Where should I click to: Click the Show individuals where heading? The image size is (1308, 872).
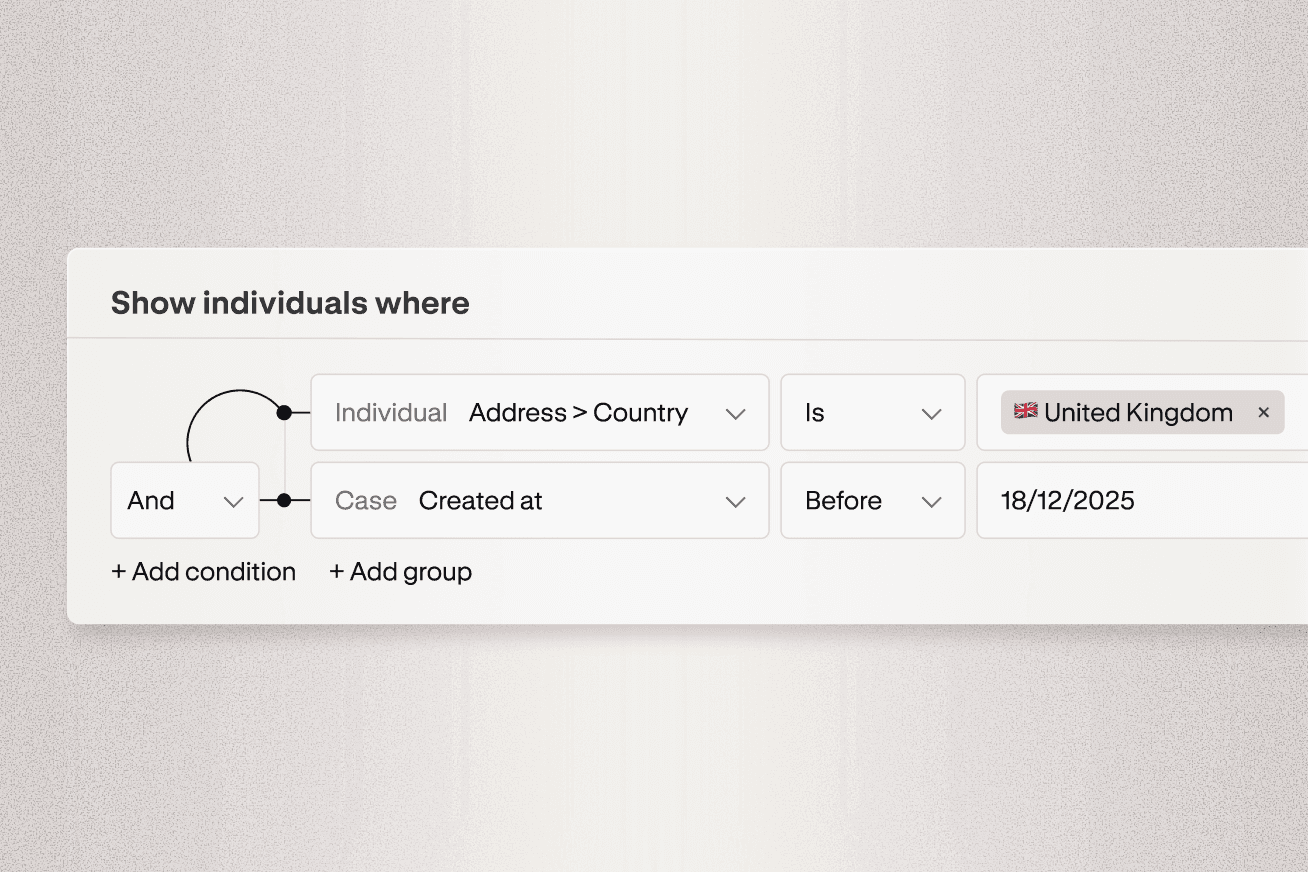pyautogui.click(x=290, y=303)
